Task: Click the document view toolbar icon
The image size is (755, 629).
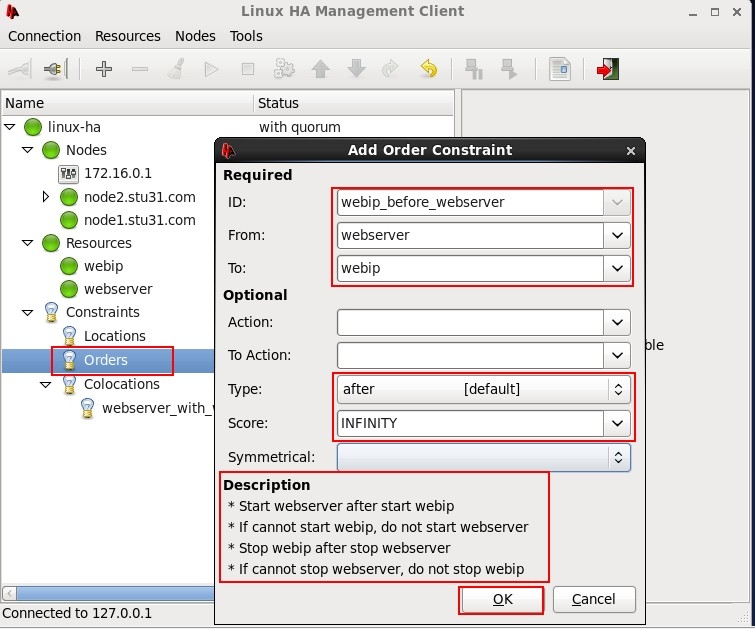Action: (x=560, y=69)
